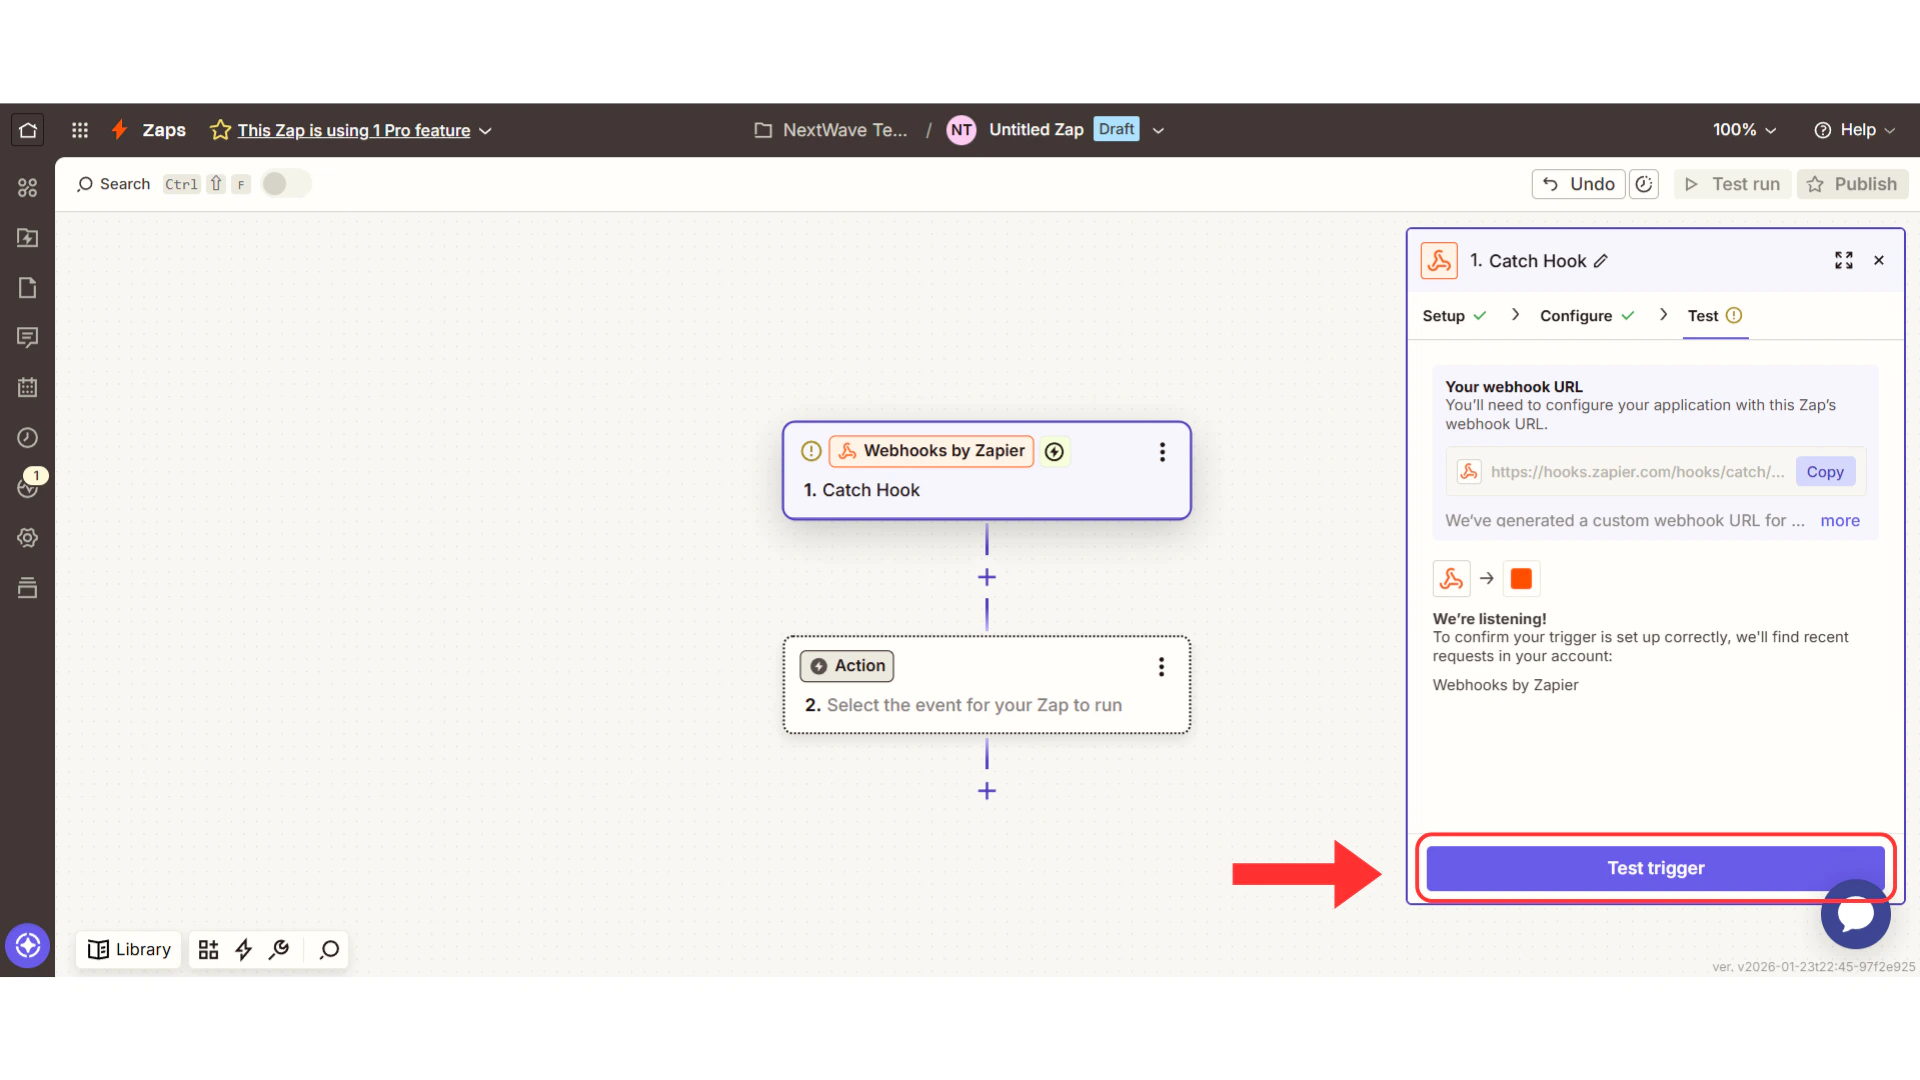Image resolution: width=1920 pixels, height=1080 pixels.
Task: Open the 100% zoom level dropdown
Action: 1744,129
